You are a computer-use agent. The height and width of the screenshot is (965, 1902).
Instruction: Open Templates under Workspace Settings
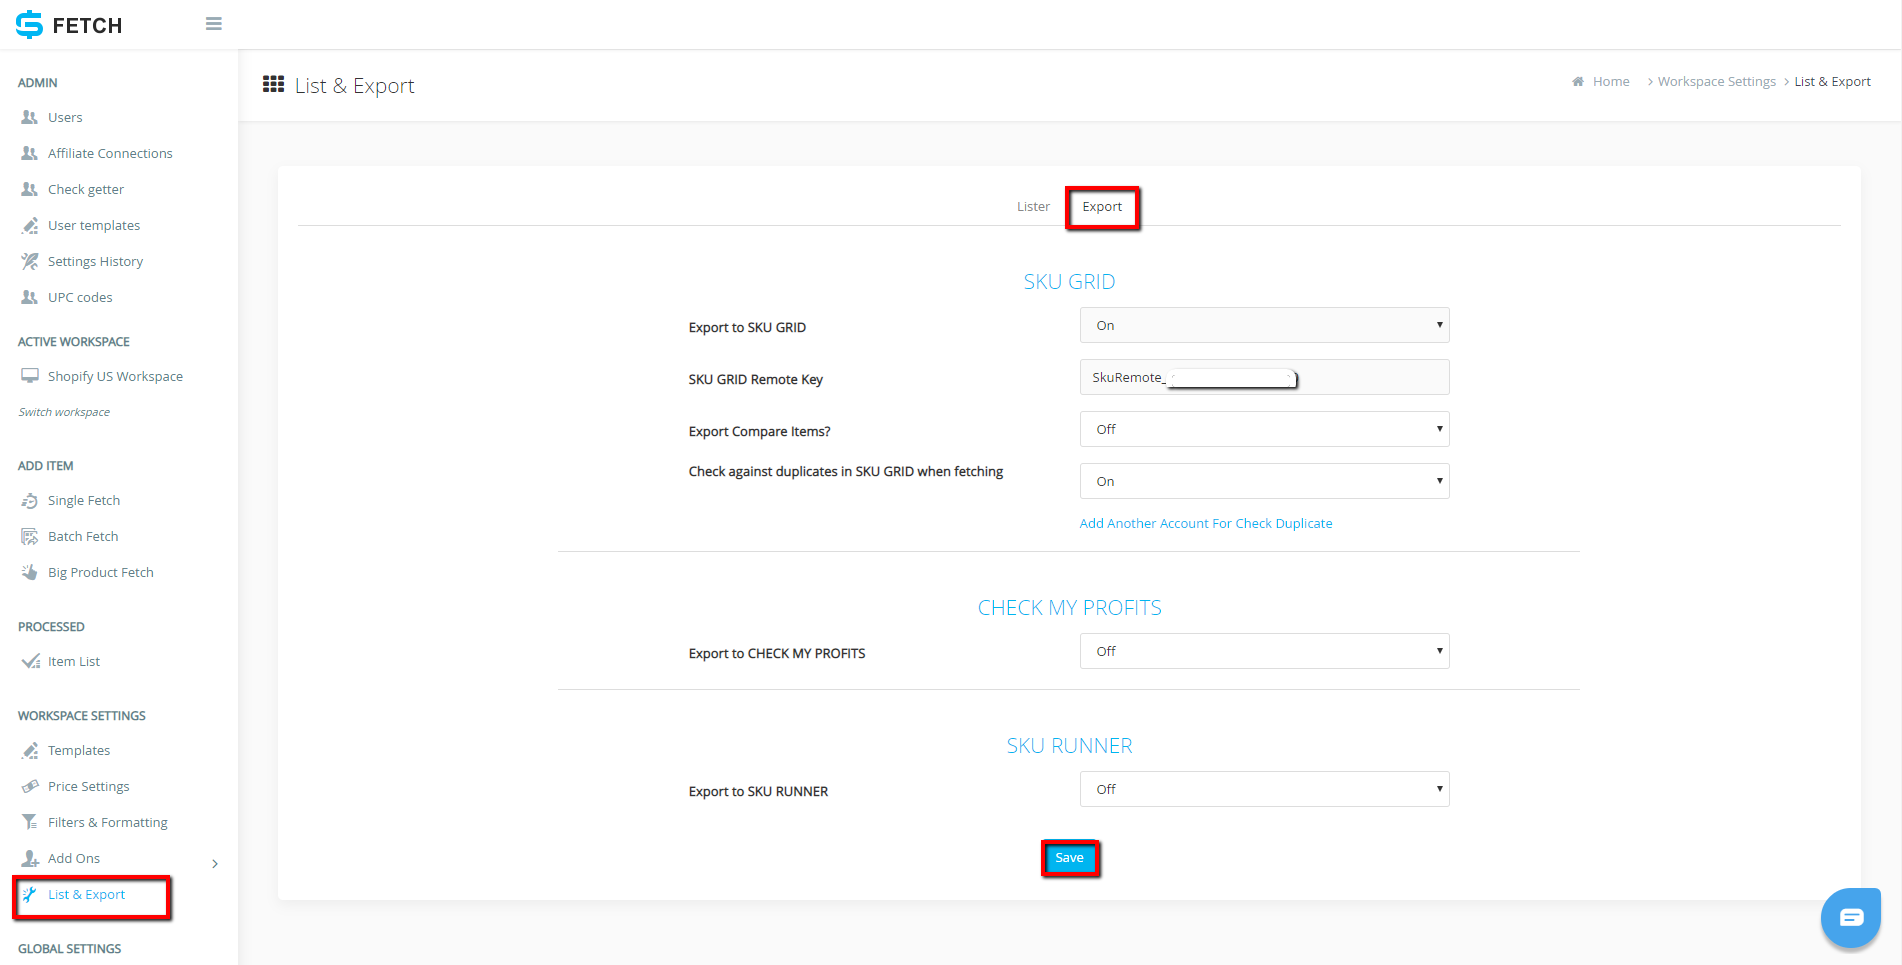tap(79, 751)
